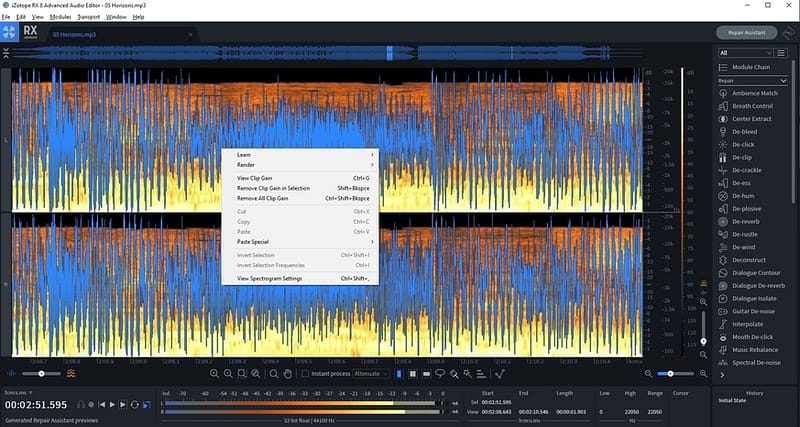Toggle the module list view button
Image resolution: width=800 pixels, height=427 pixels.
(781, 53)
